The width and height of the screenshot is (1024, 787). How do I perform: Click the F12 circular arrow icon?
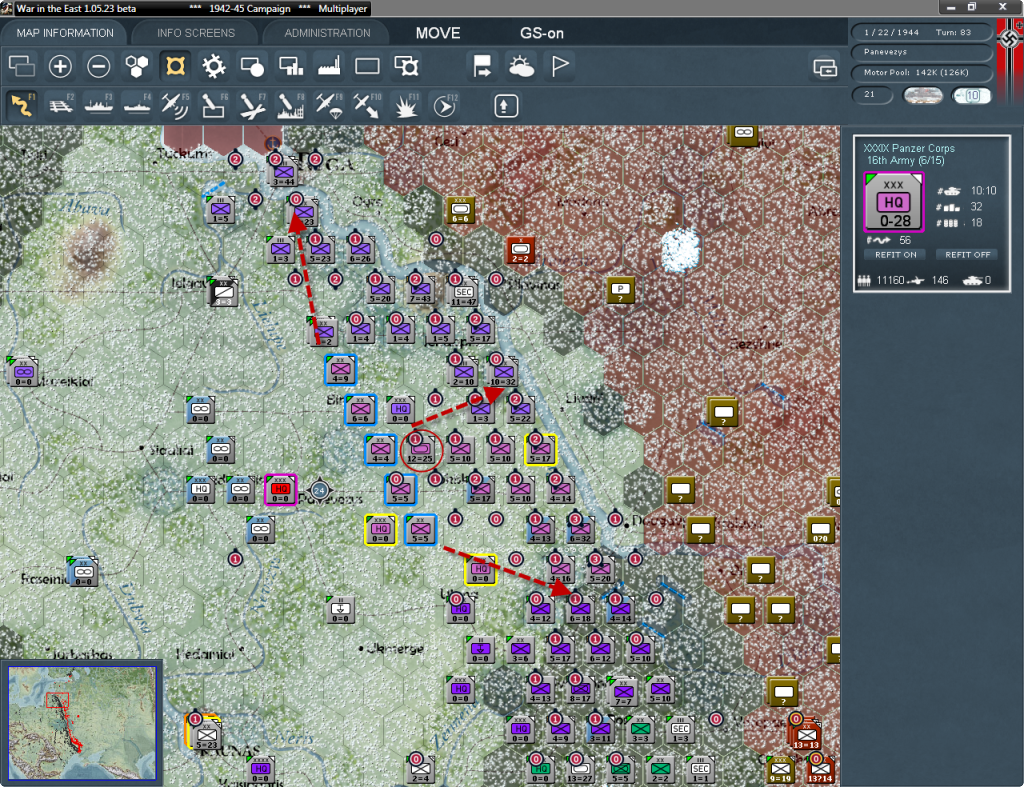[x=445, y=106]
